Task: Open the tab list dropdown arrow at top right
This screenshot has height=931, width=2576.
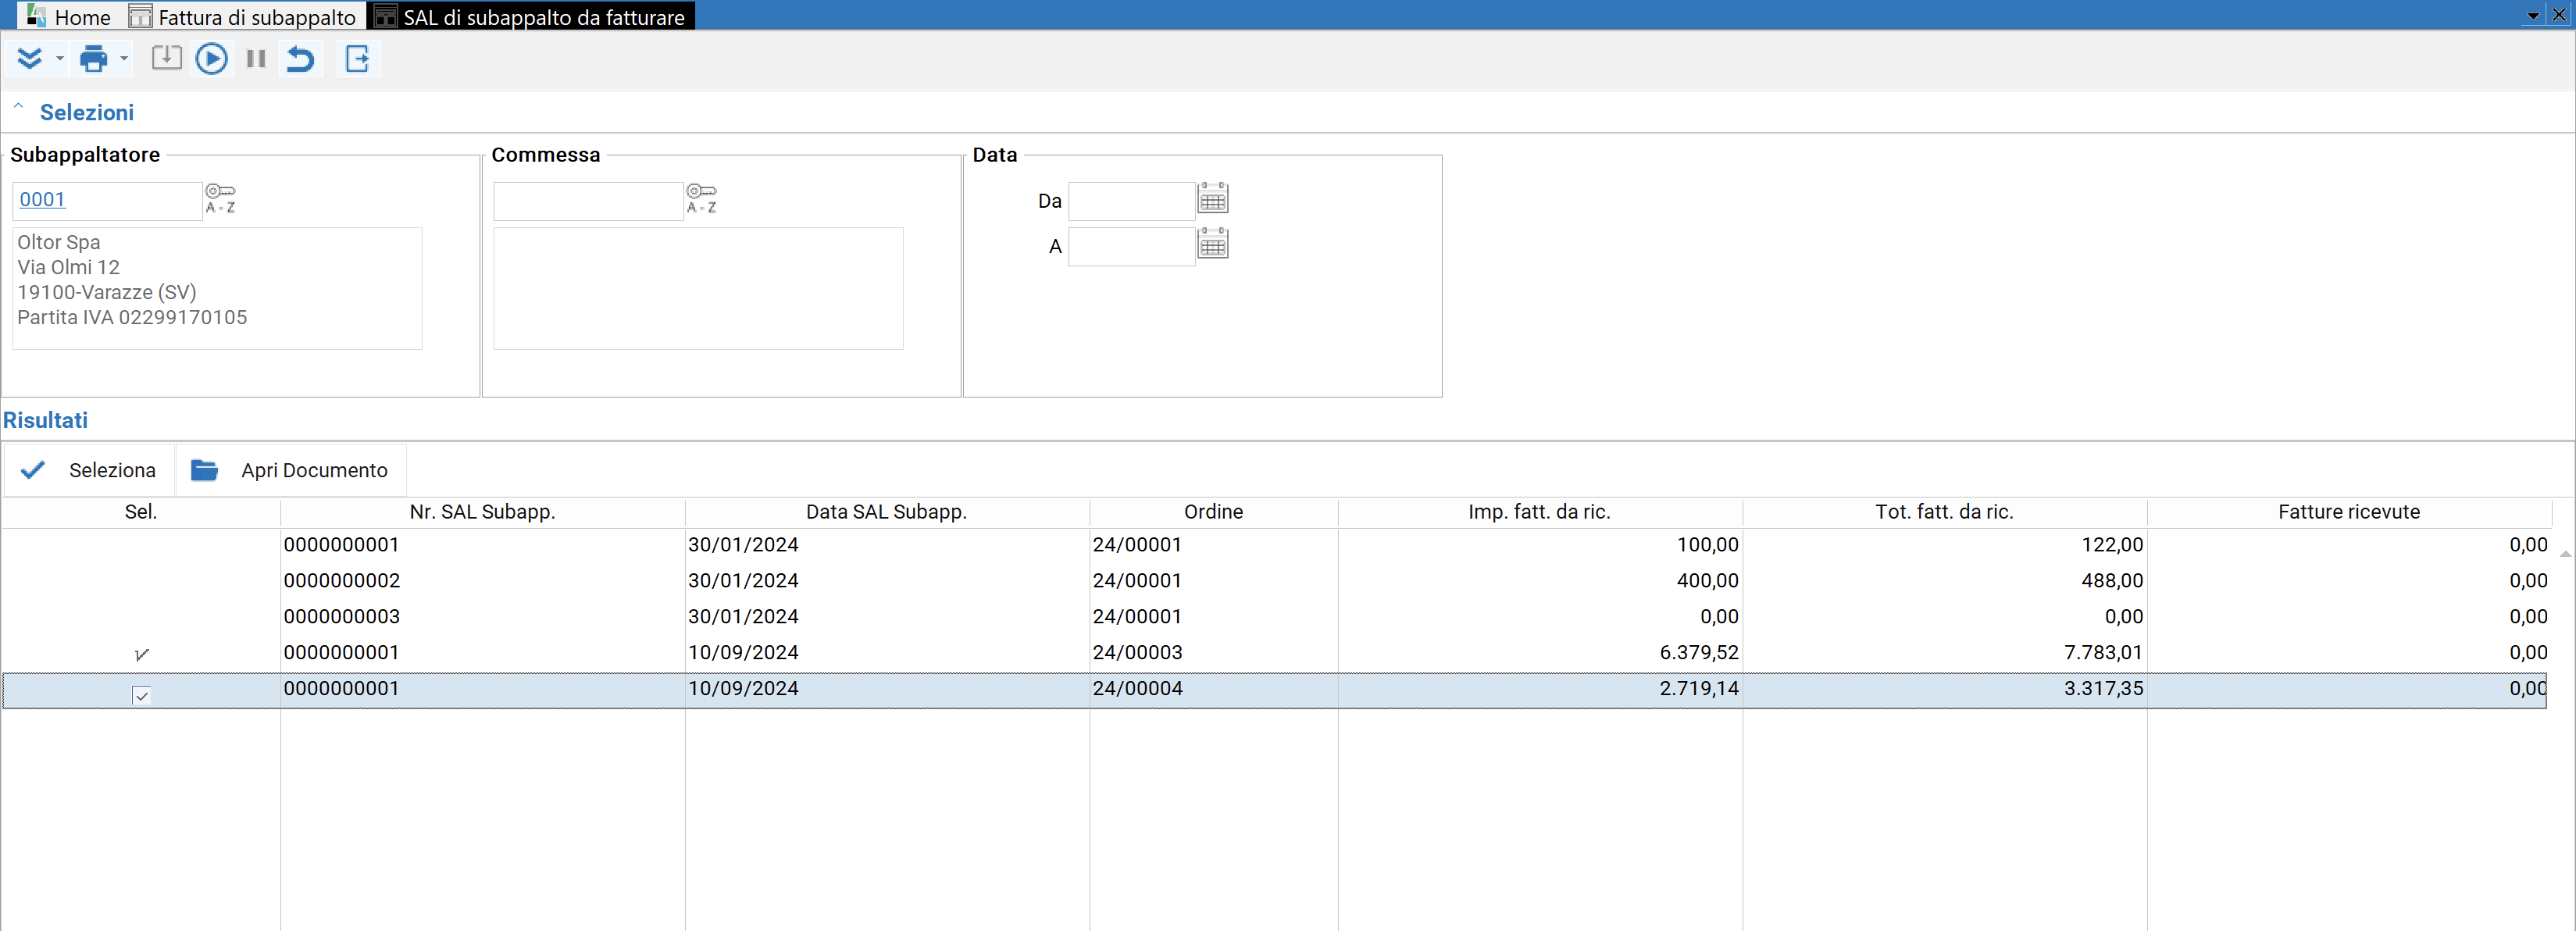Action: click(2532, 16)
